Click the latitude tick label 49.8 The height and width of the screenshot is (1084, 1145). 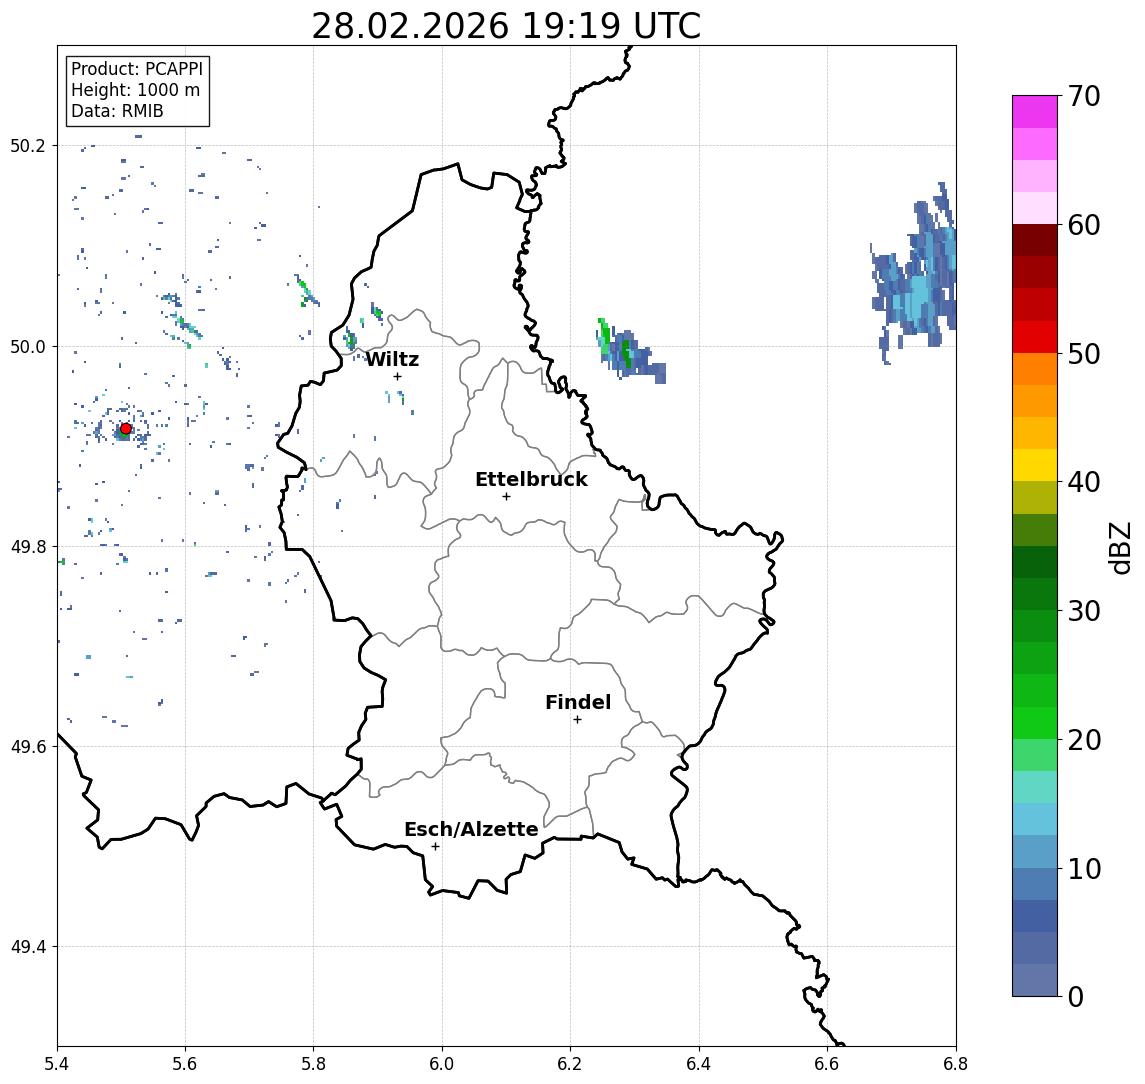(x=28, y=546)
